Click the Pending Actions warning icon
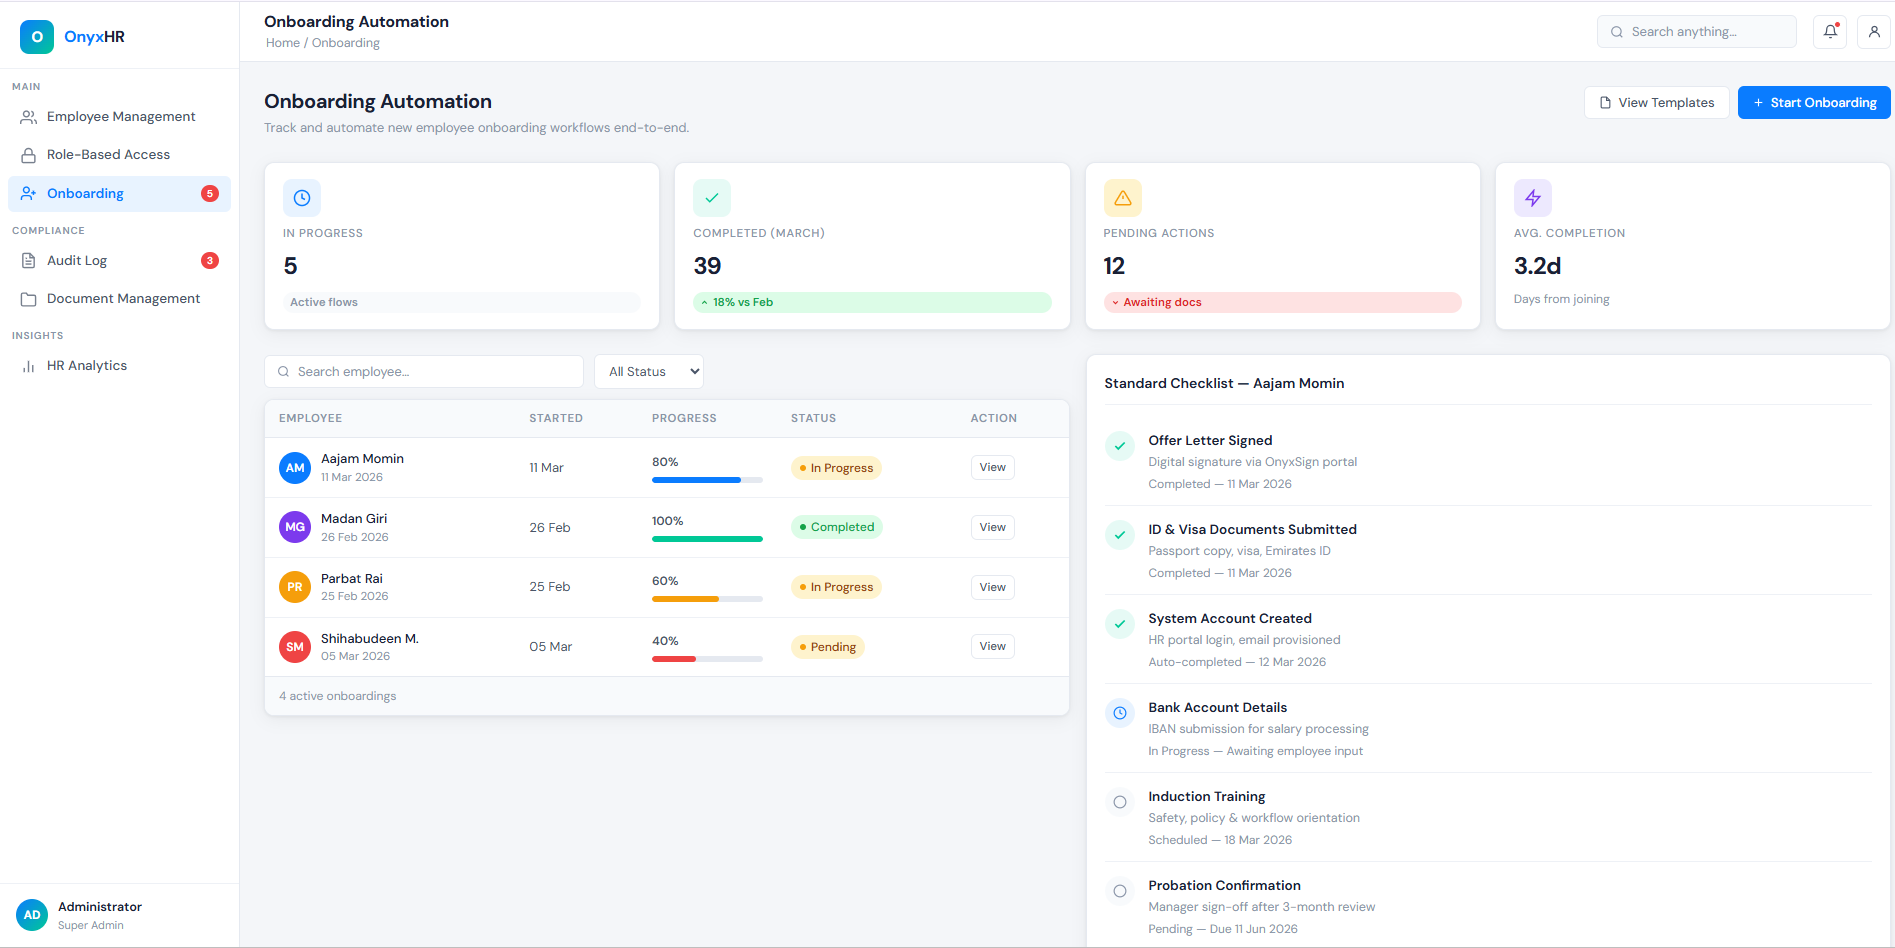 [1122, 198]
